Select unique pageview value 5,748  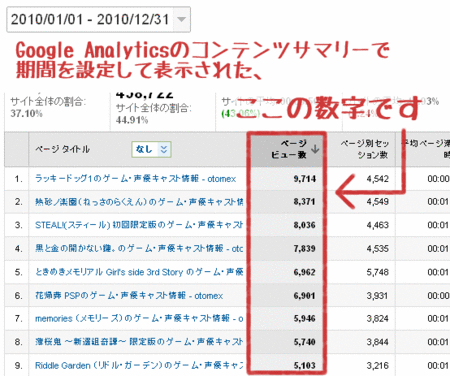(x=378, y=272)
